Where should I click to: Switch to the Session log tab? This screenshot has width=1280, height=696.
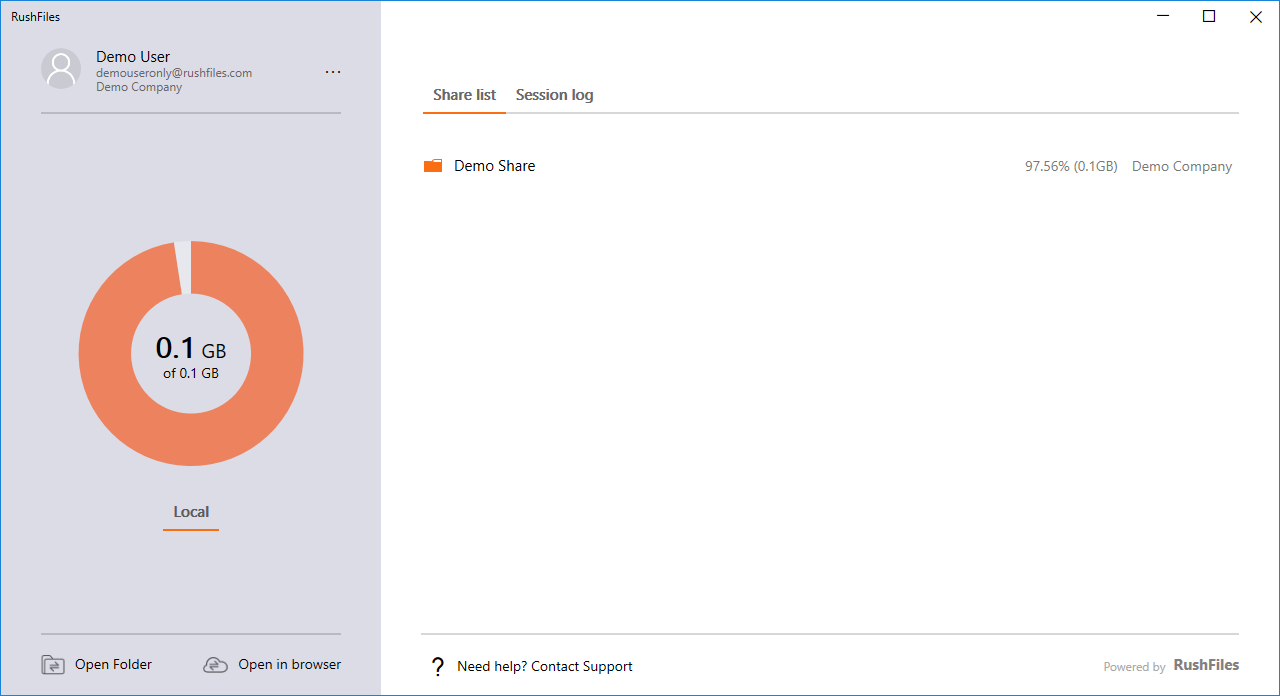pyautogui.click(x=554, y=95)
